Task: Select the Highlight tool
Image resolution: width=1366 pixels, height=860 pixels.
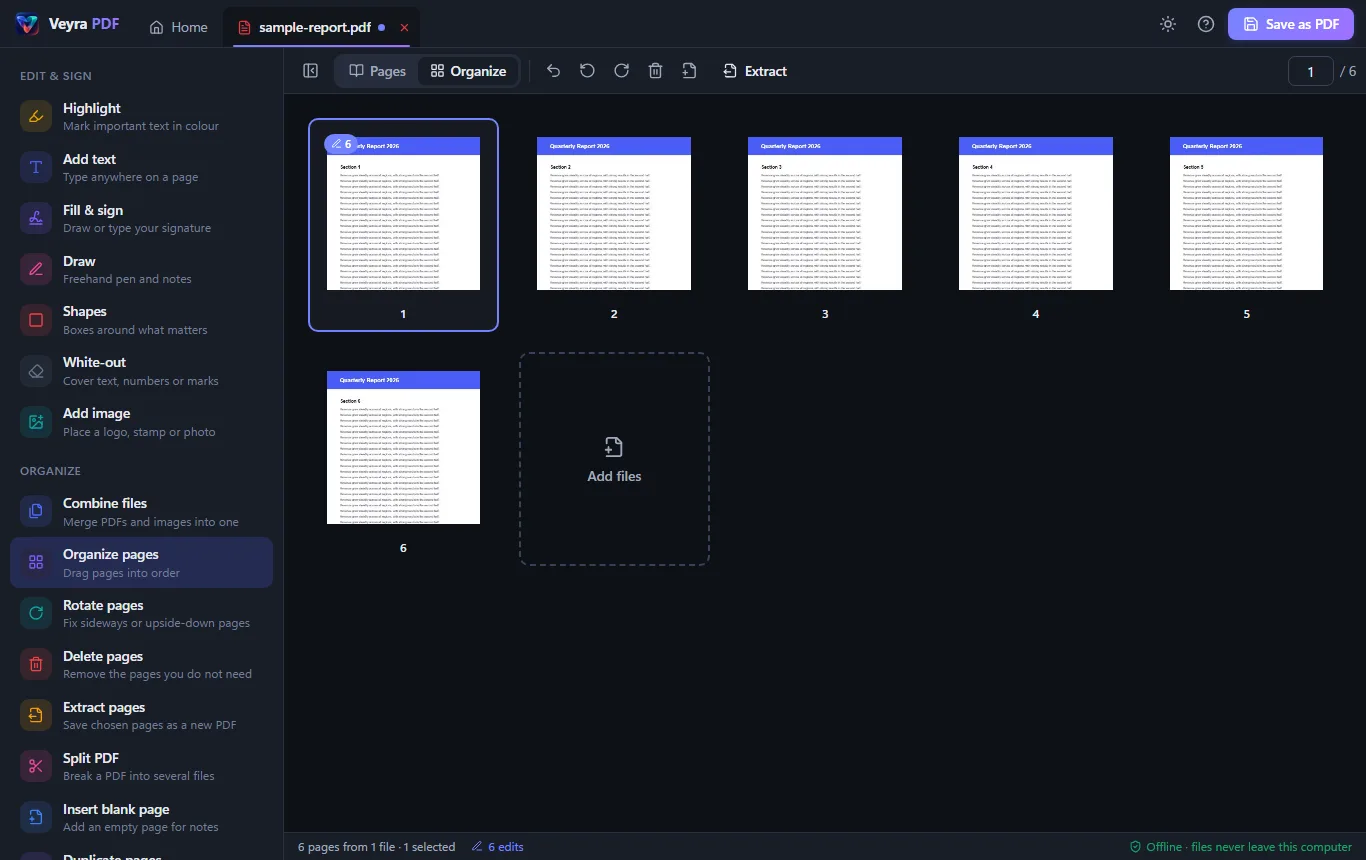Action: tap(141, 116)
